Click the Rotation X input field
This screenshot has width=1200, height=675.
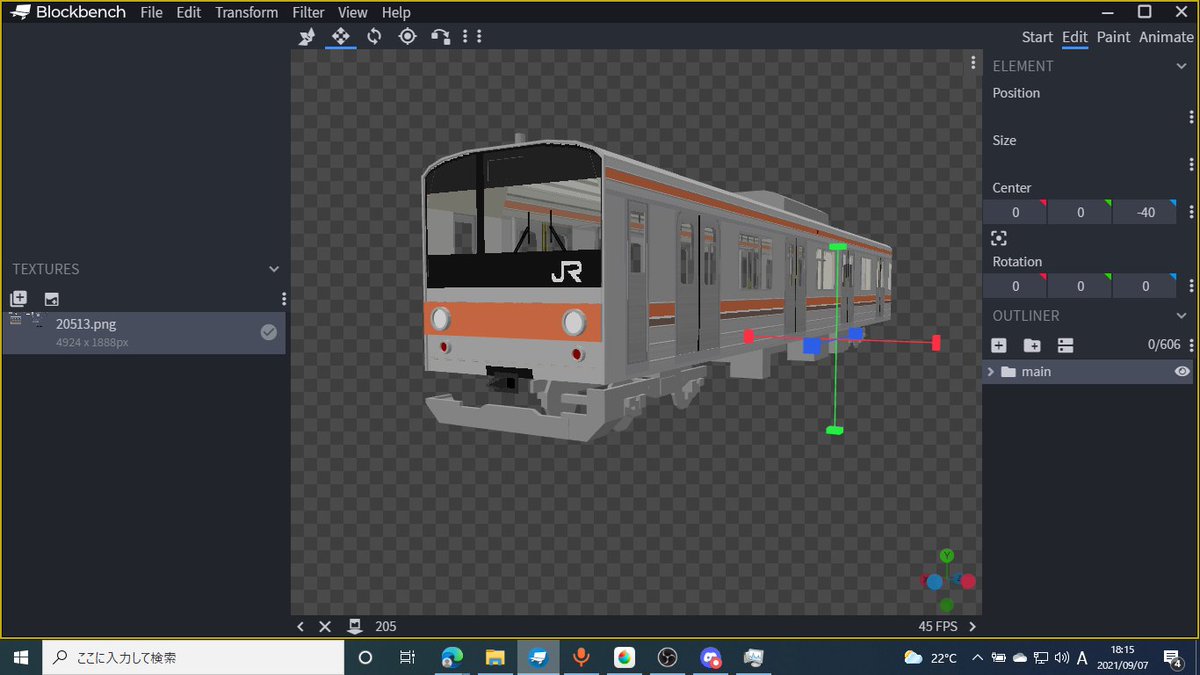click(x=1015, y=286)
